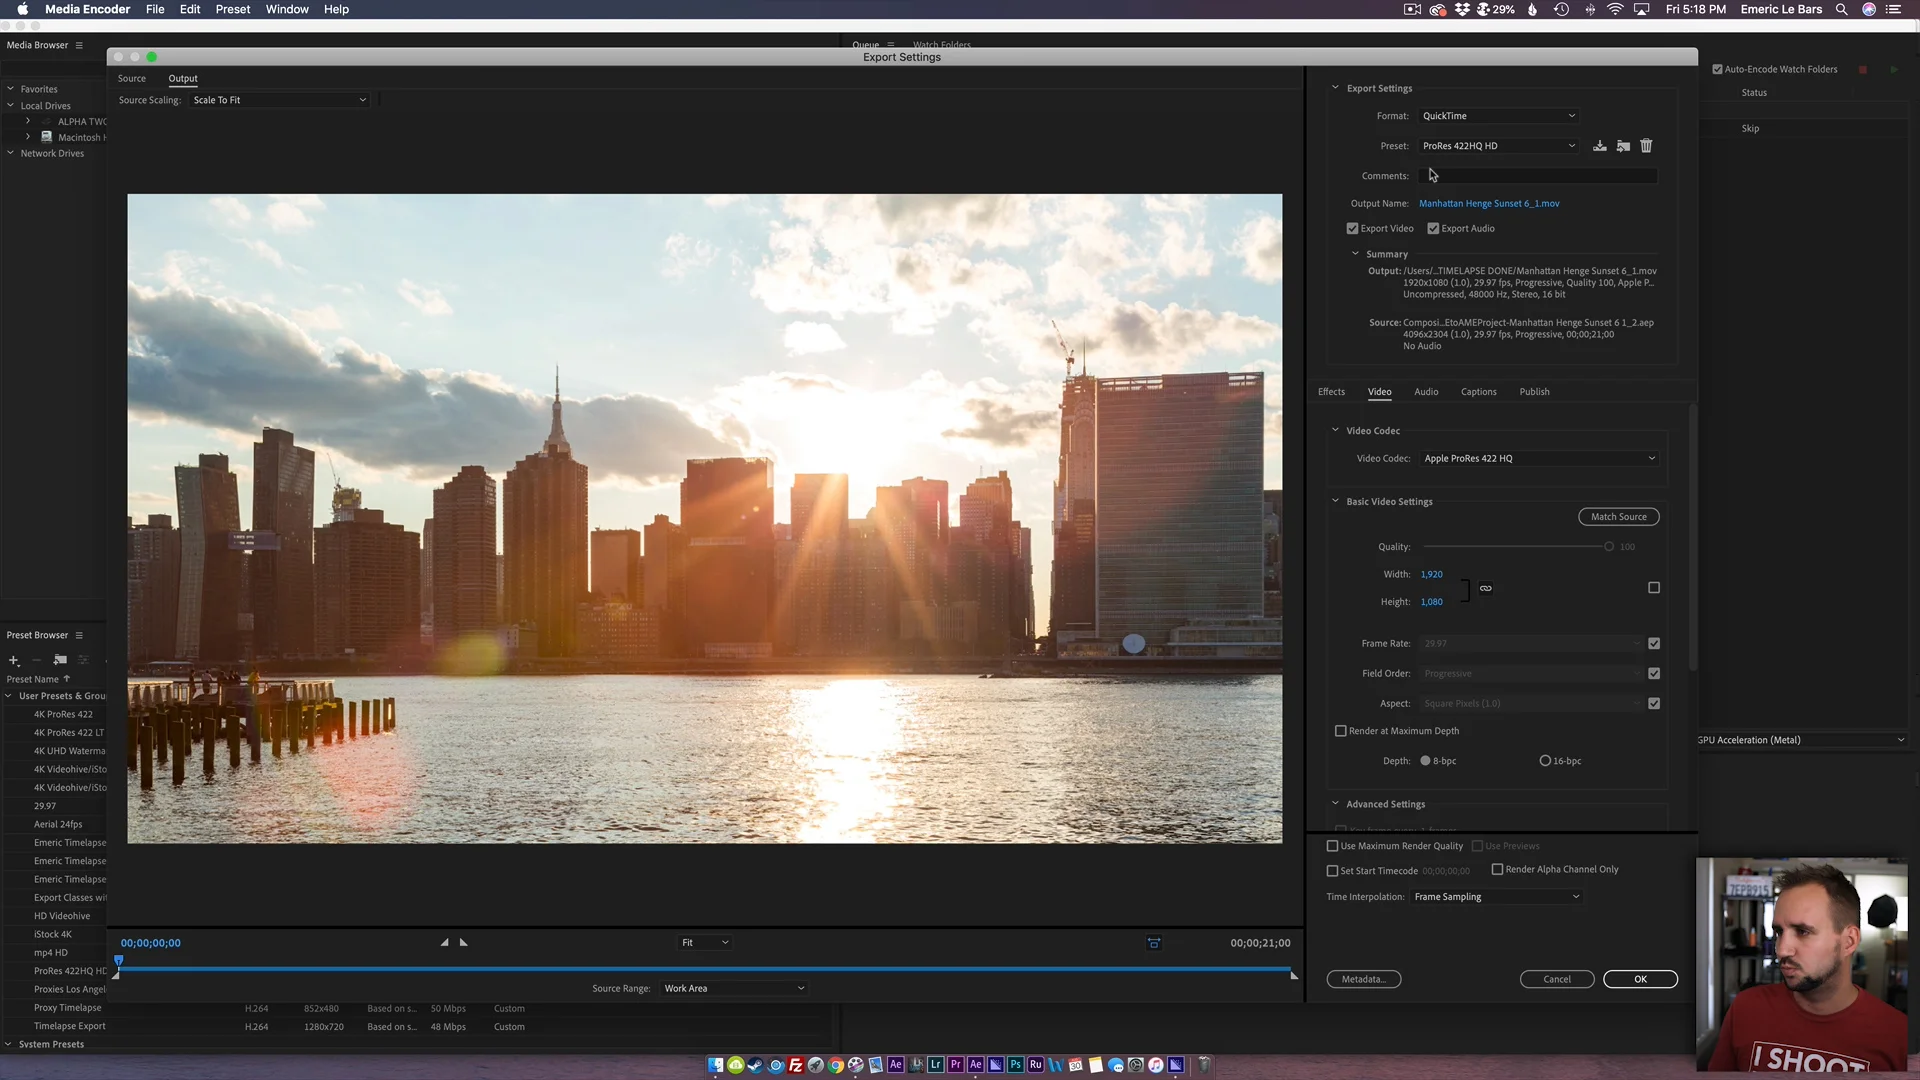This screenshot has width=1920, height=1080.
Task: Open the Format dropdown showing QuickTime
Action: coord(1497,116)
